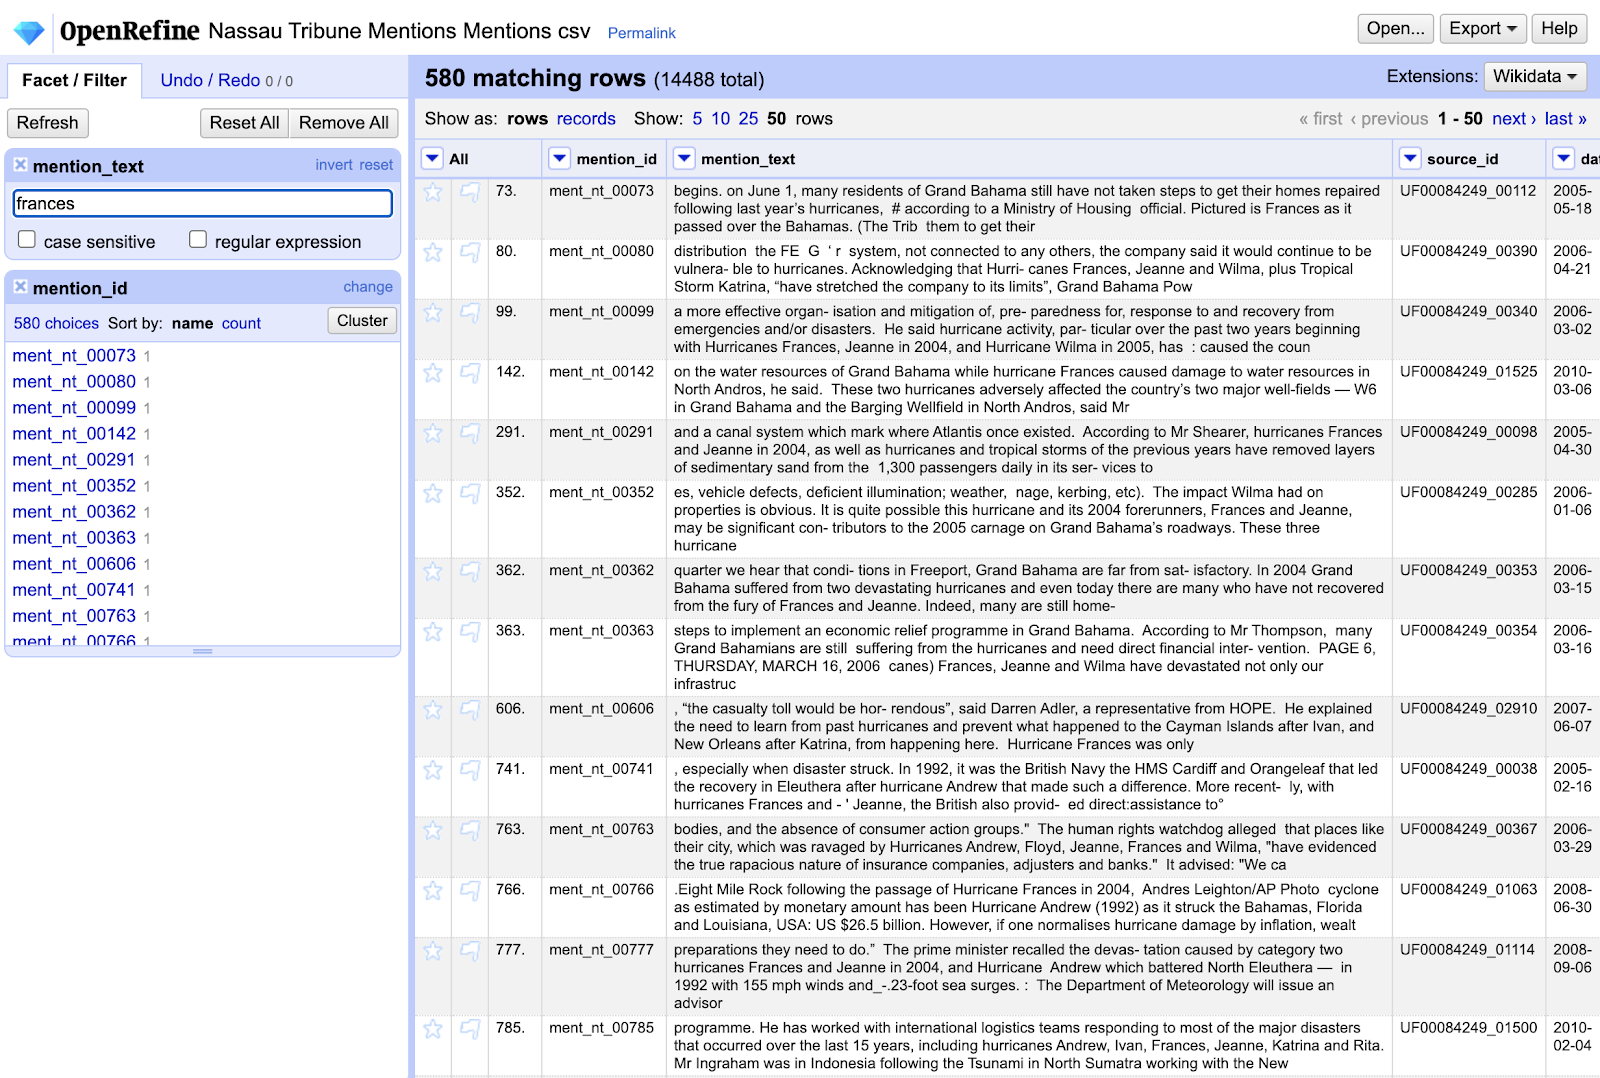Flag row 80
This screenshot has width=1600, height=1078.
pyautogui.click(x=469, y=252)
